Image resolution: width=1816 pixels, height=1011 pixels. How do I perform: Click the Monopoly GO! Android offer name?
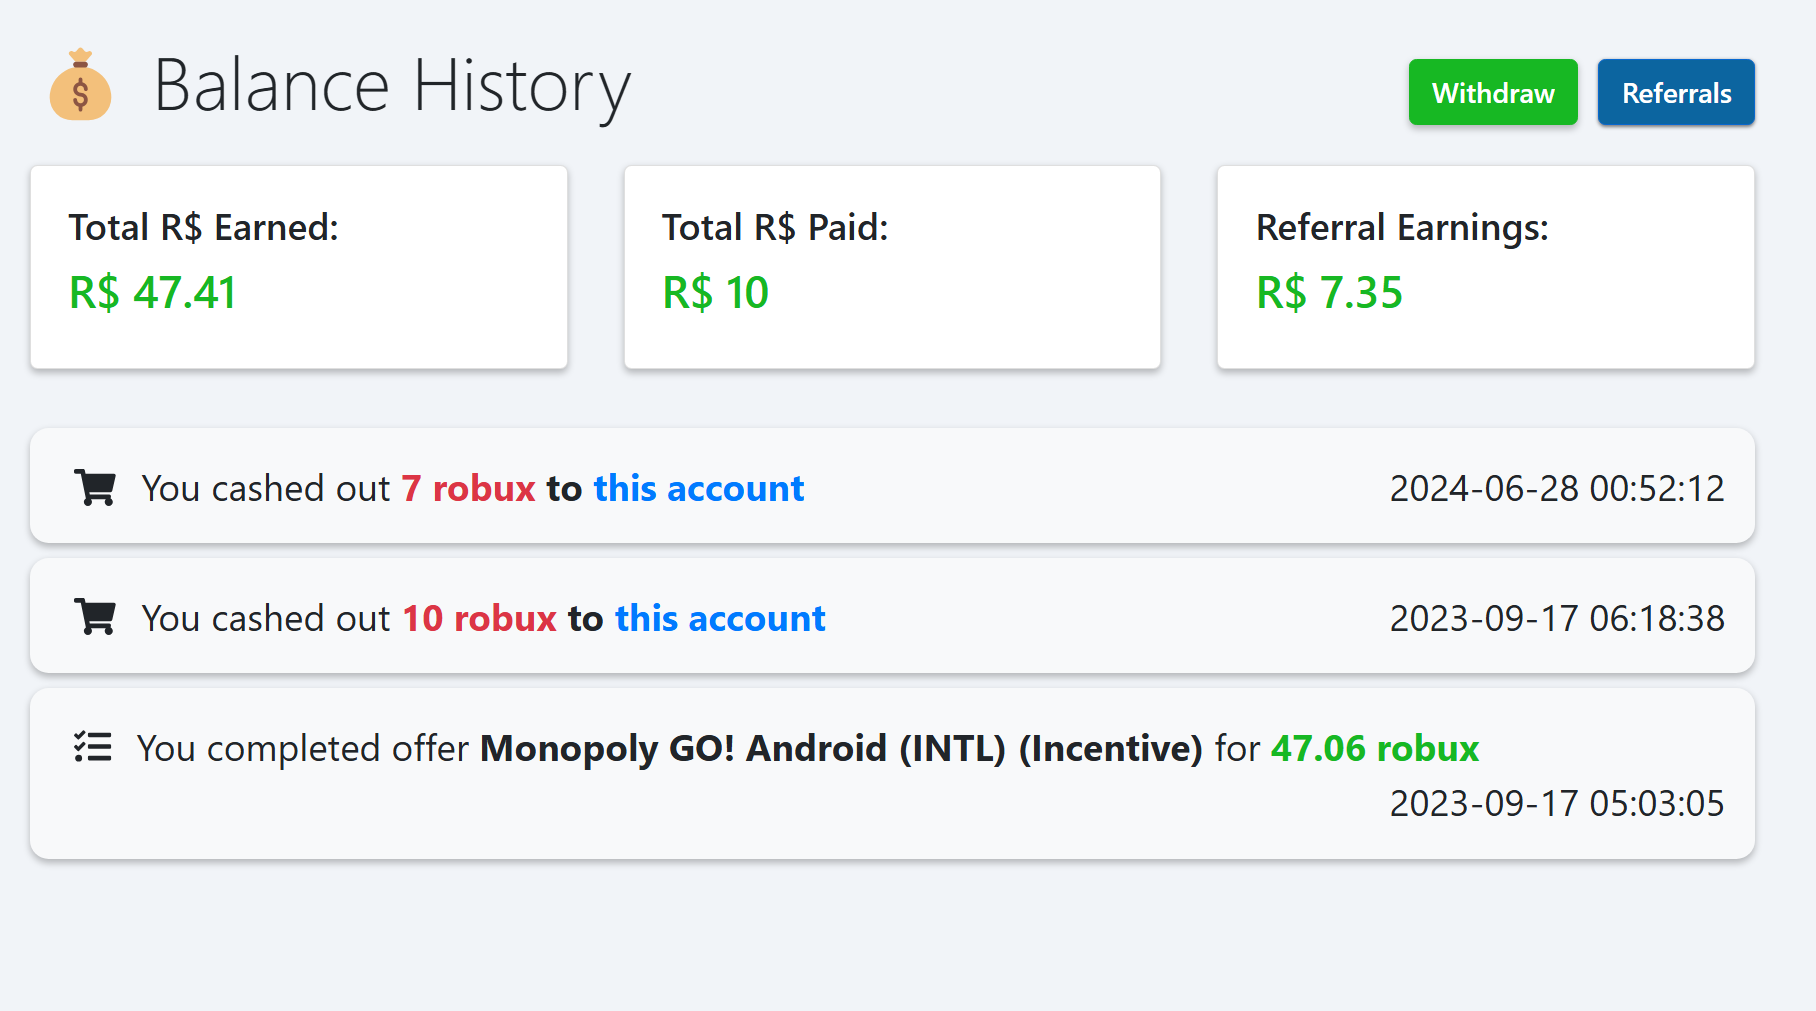pos(841,748)
